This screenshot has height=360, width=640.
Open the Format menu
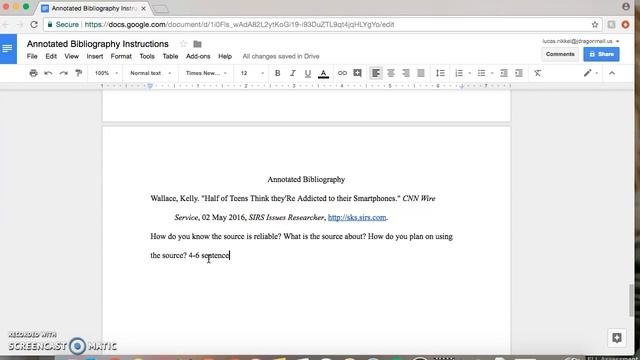[121, 56]
